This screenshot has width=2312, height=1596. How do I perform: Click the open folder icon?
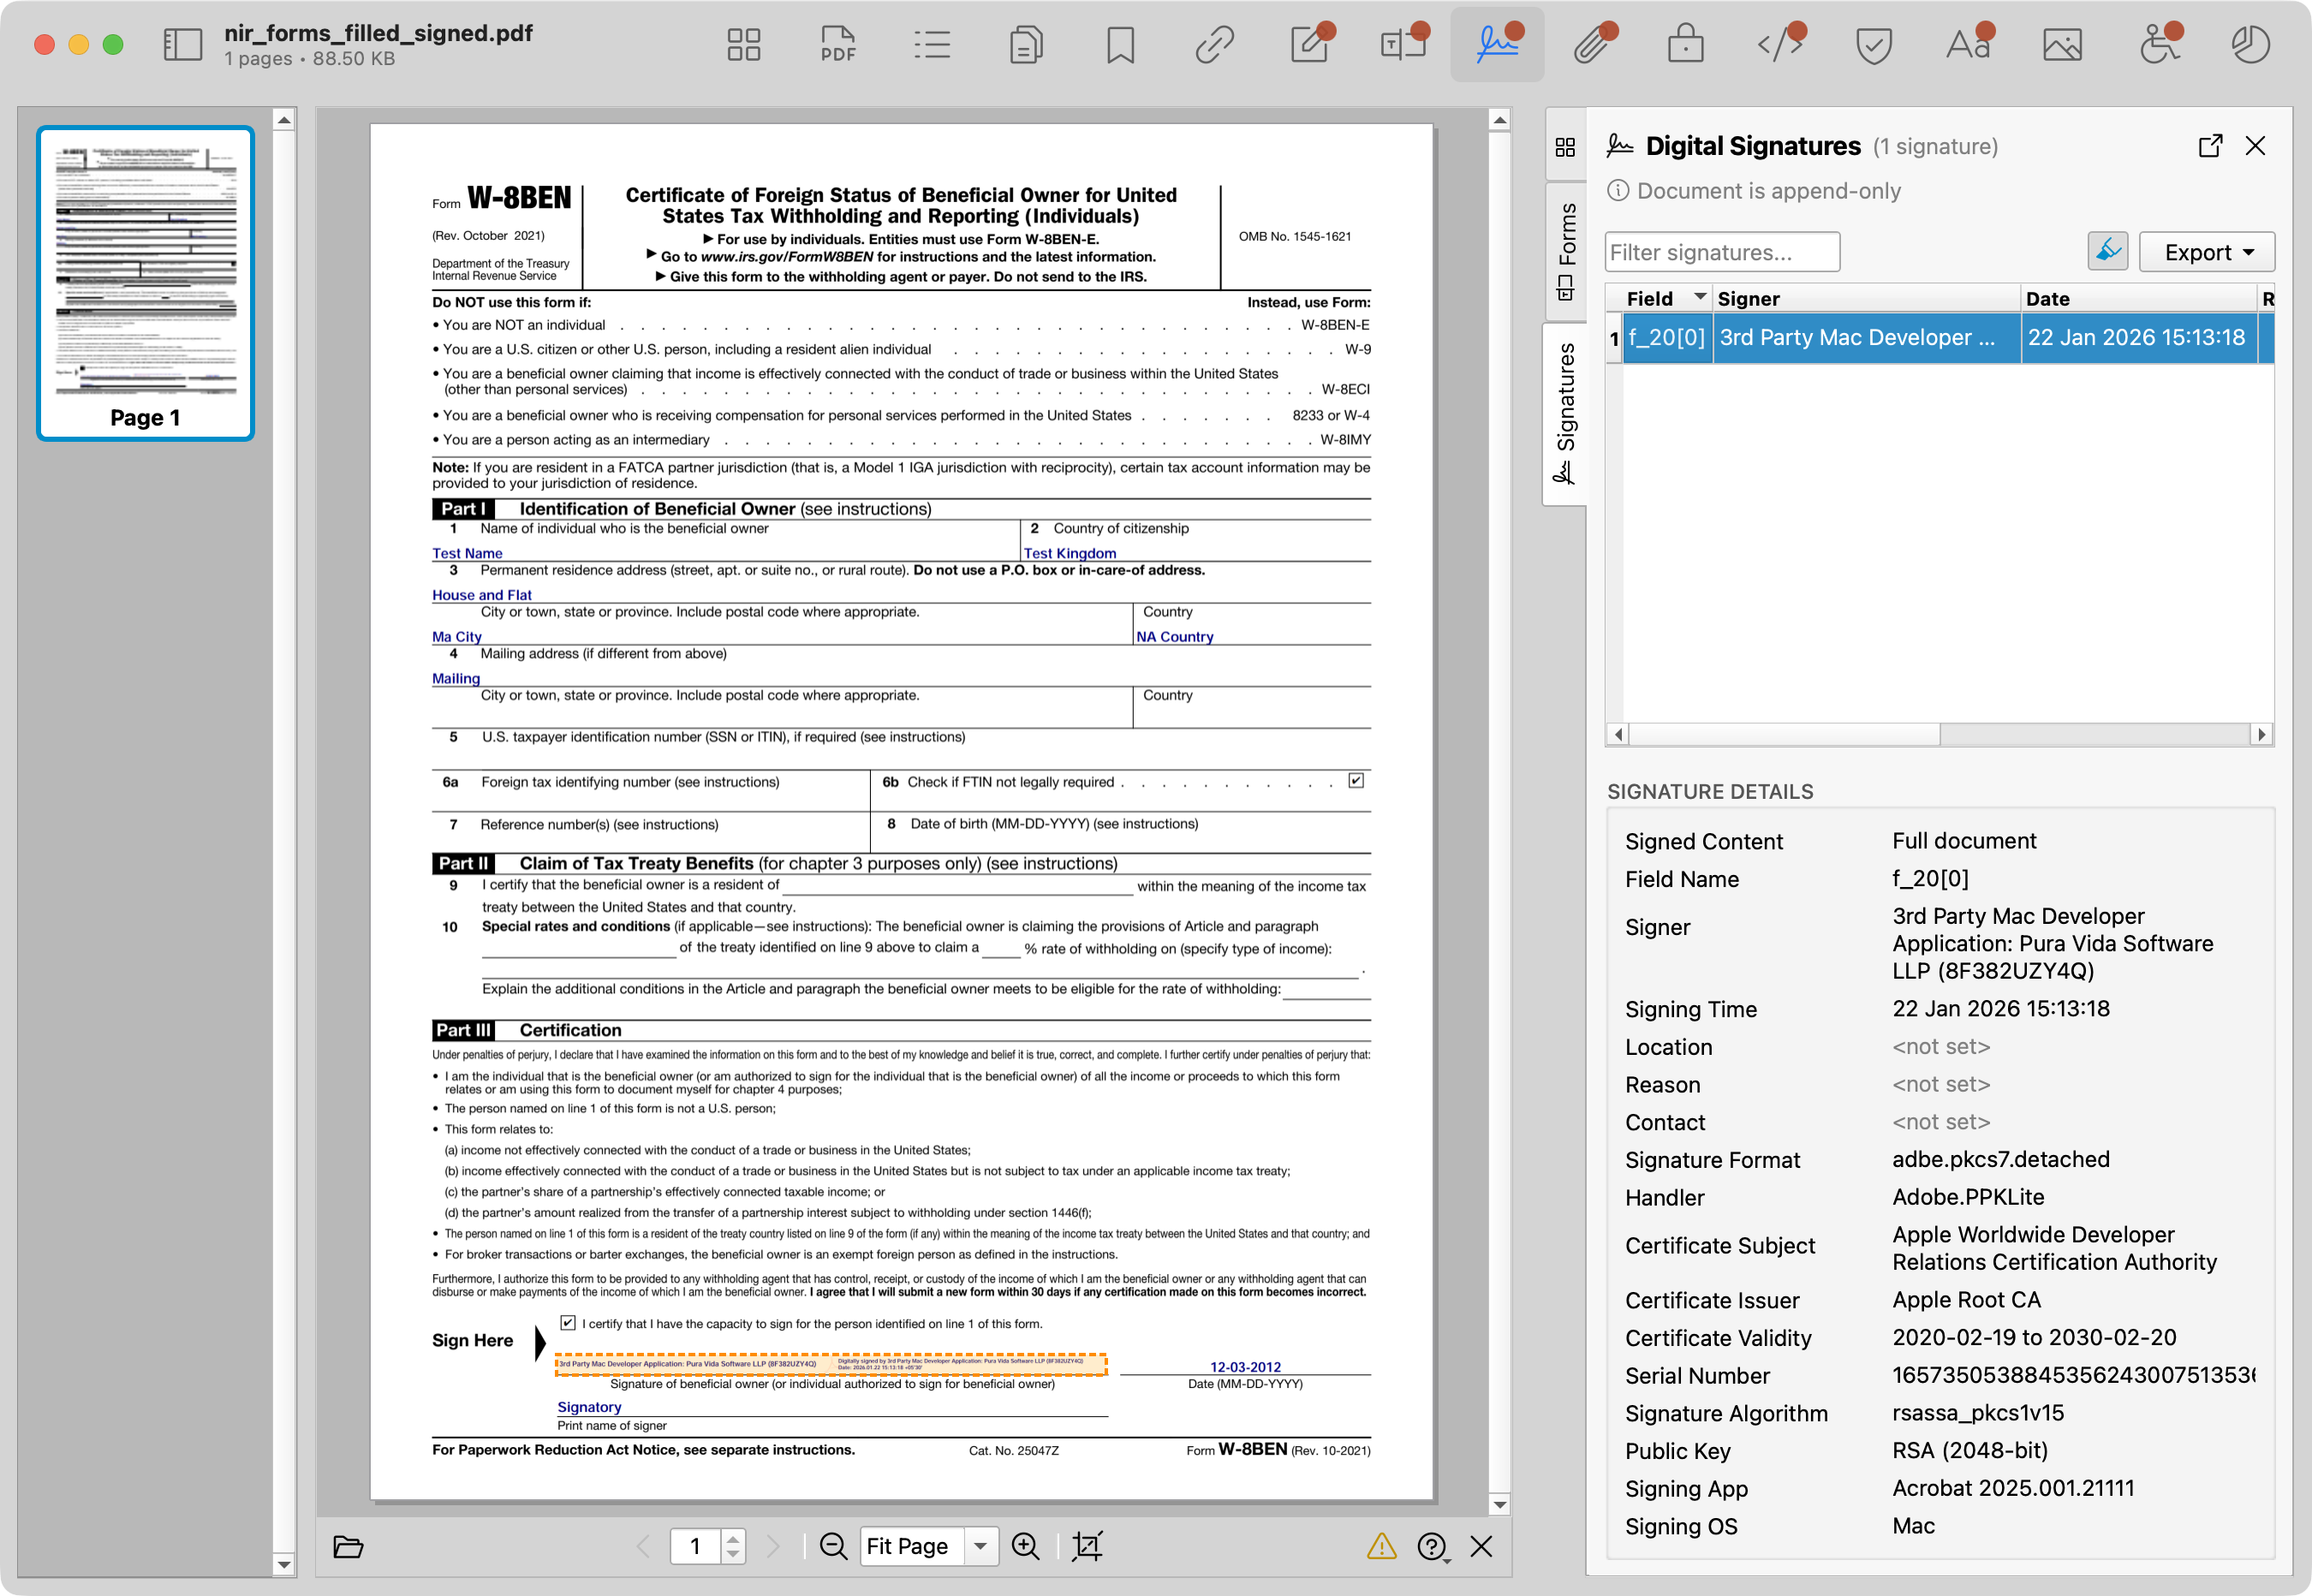click(348, 1546)
